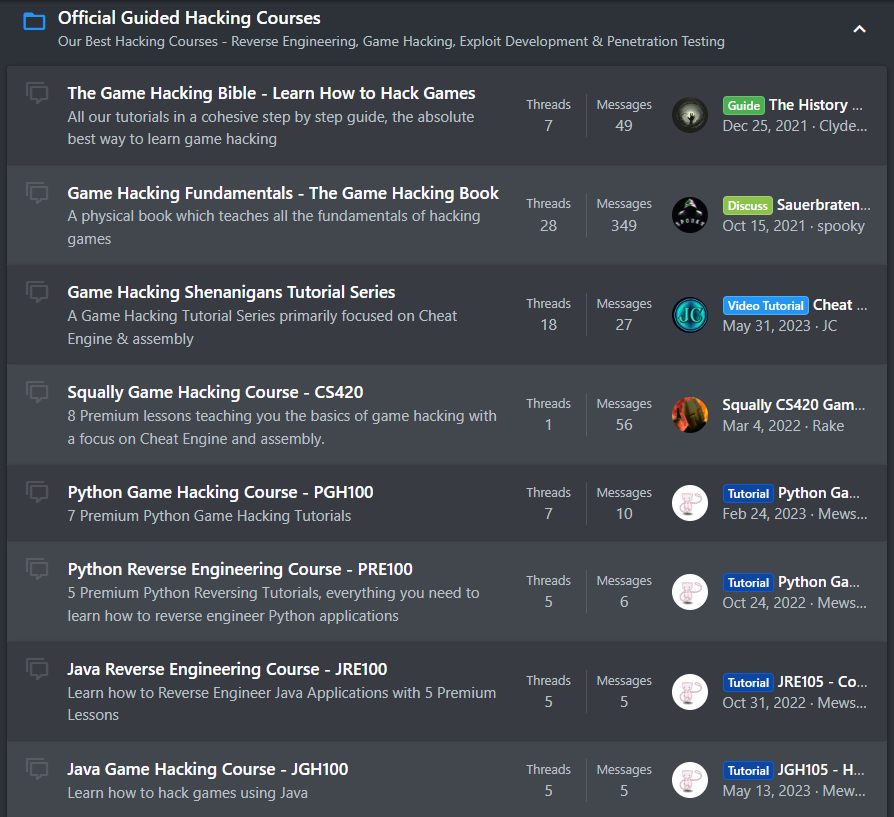Click messages count 349
Viewport: 894px width, 817px height.
pos(624,226)
